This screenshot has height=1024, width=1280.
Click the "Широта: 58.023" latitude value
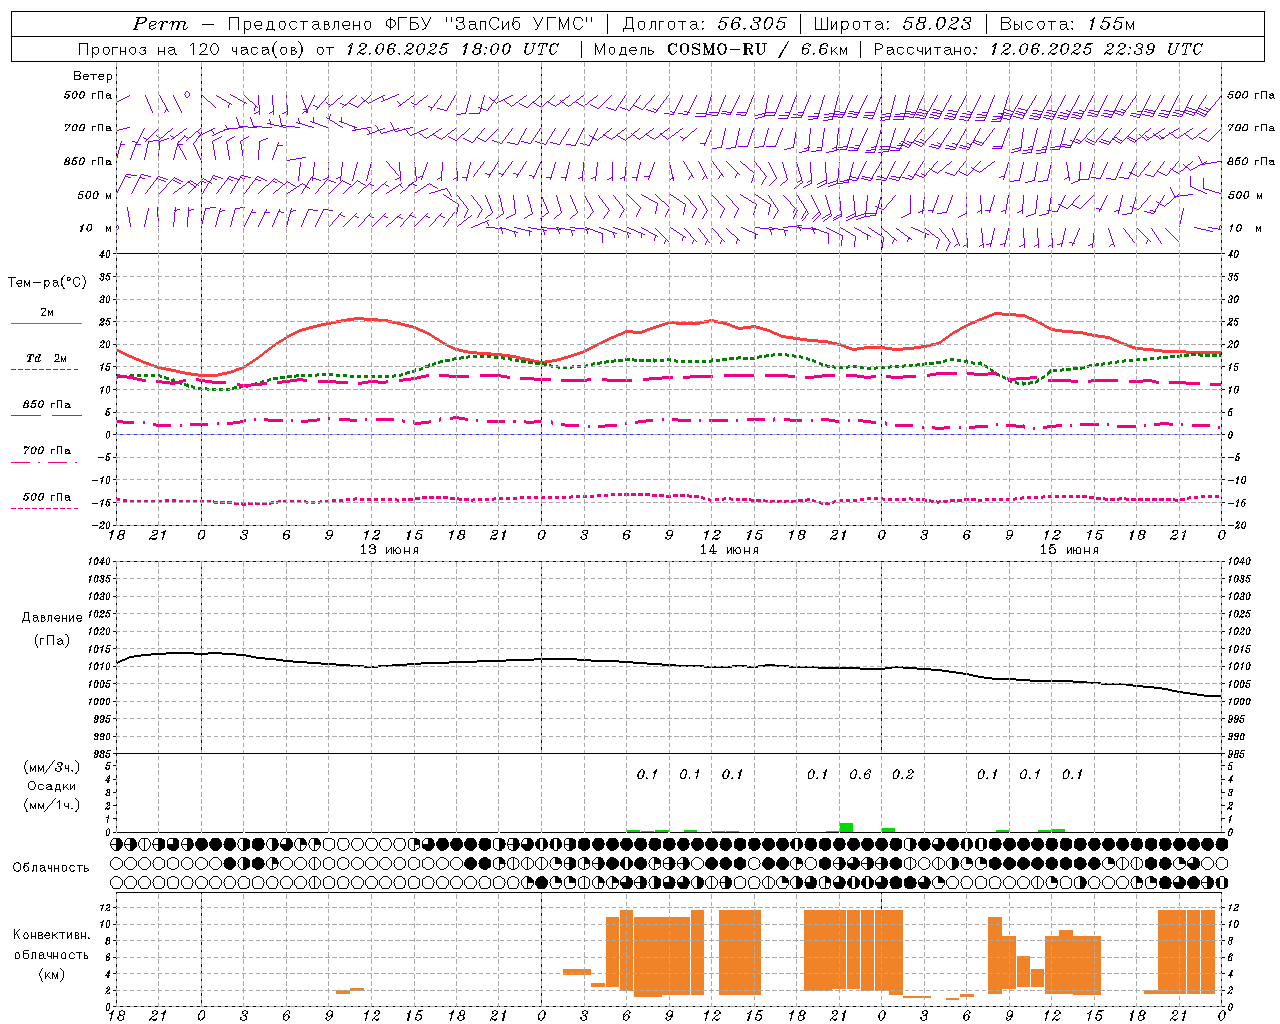(x=892, y=24)
